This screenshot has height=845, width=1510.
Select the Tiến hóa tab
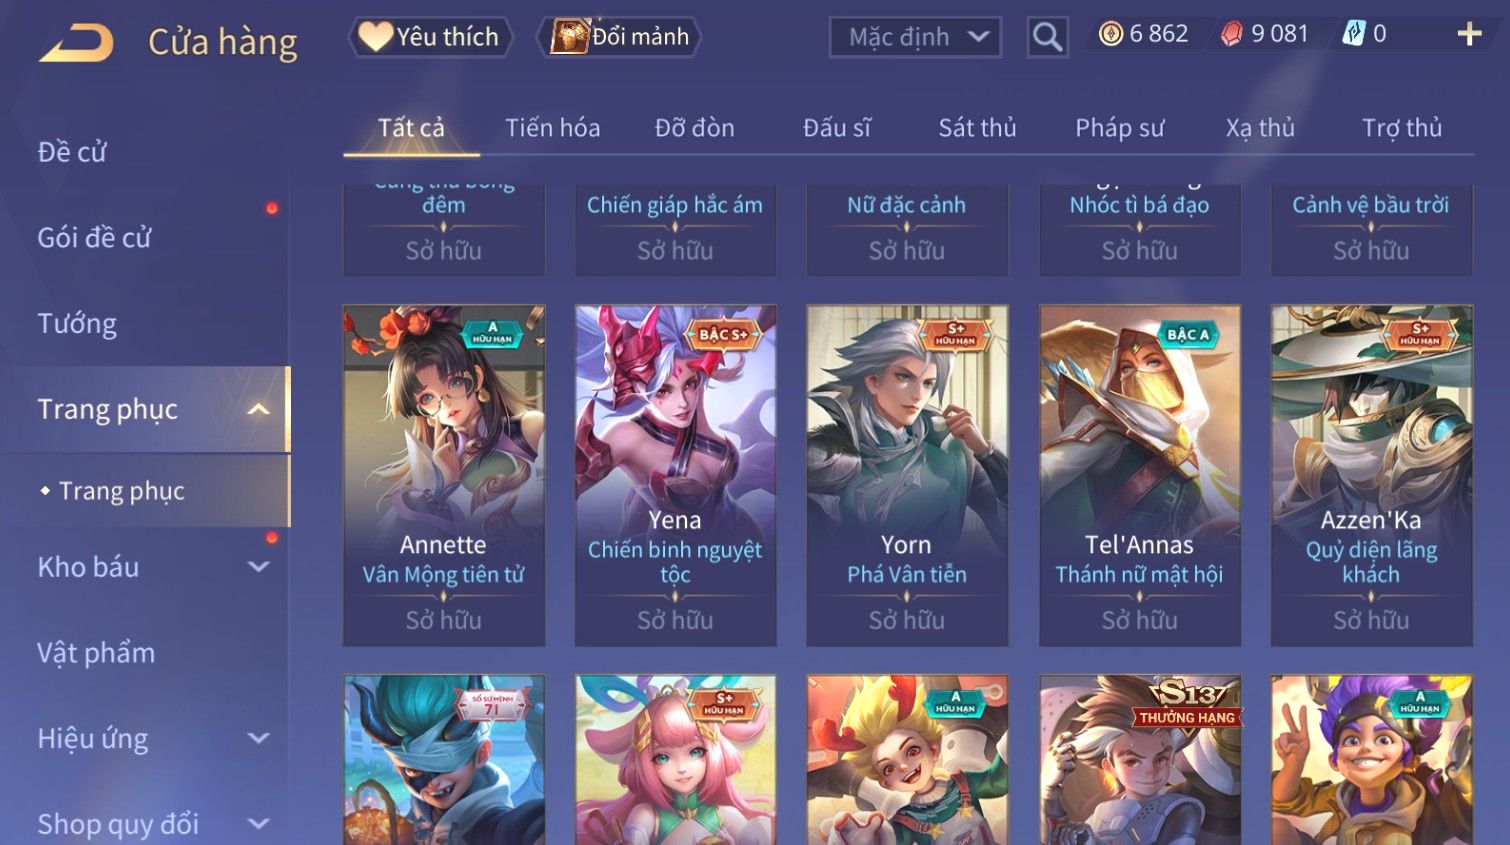click(x=552, y=128)
